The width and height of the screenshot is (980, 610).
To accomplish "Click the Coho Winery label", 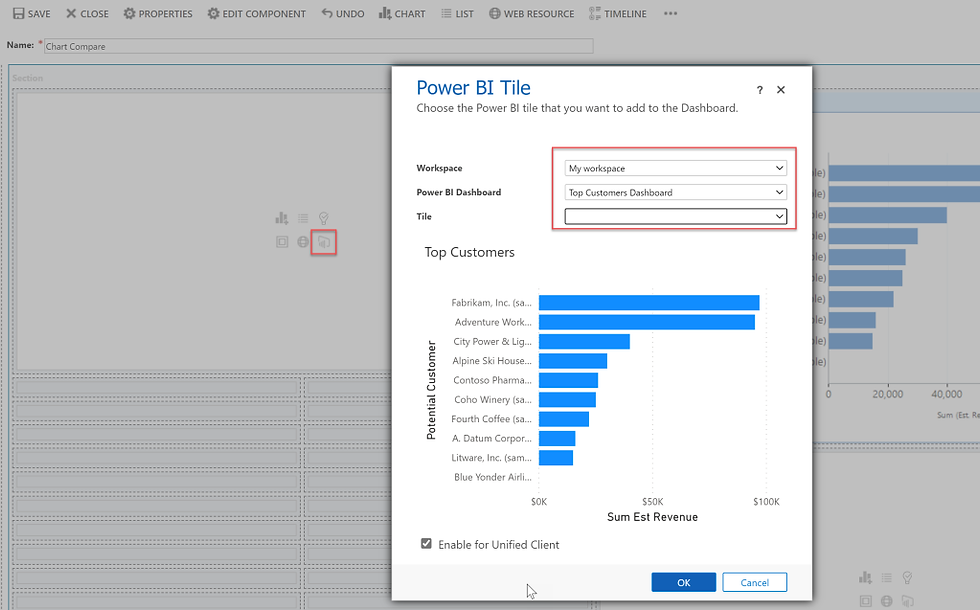I will [493, 399].
